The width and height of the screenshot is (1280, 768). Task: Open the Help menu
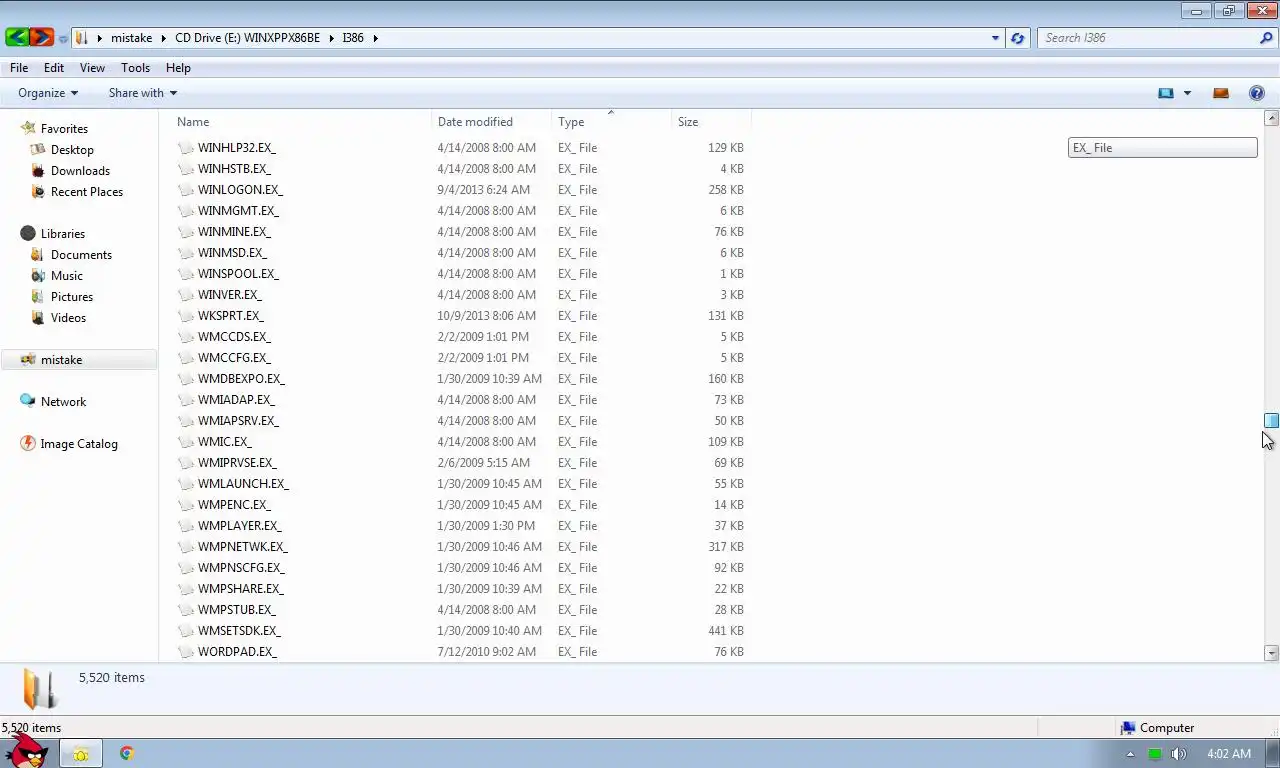click(x=178, y=68)
